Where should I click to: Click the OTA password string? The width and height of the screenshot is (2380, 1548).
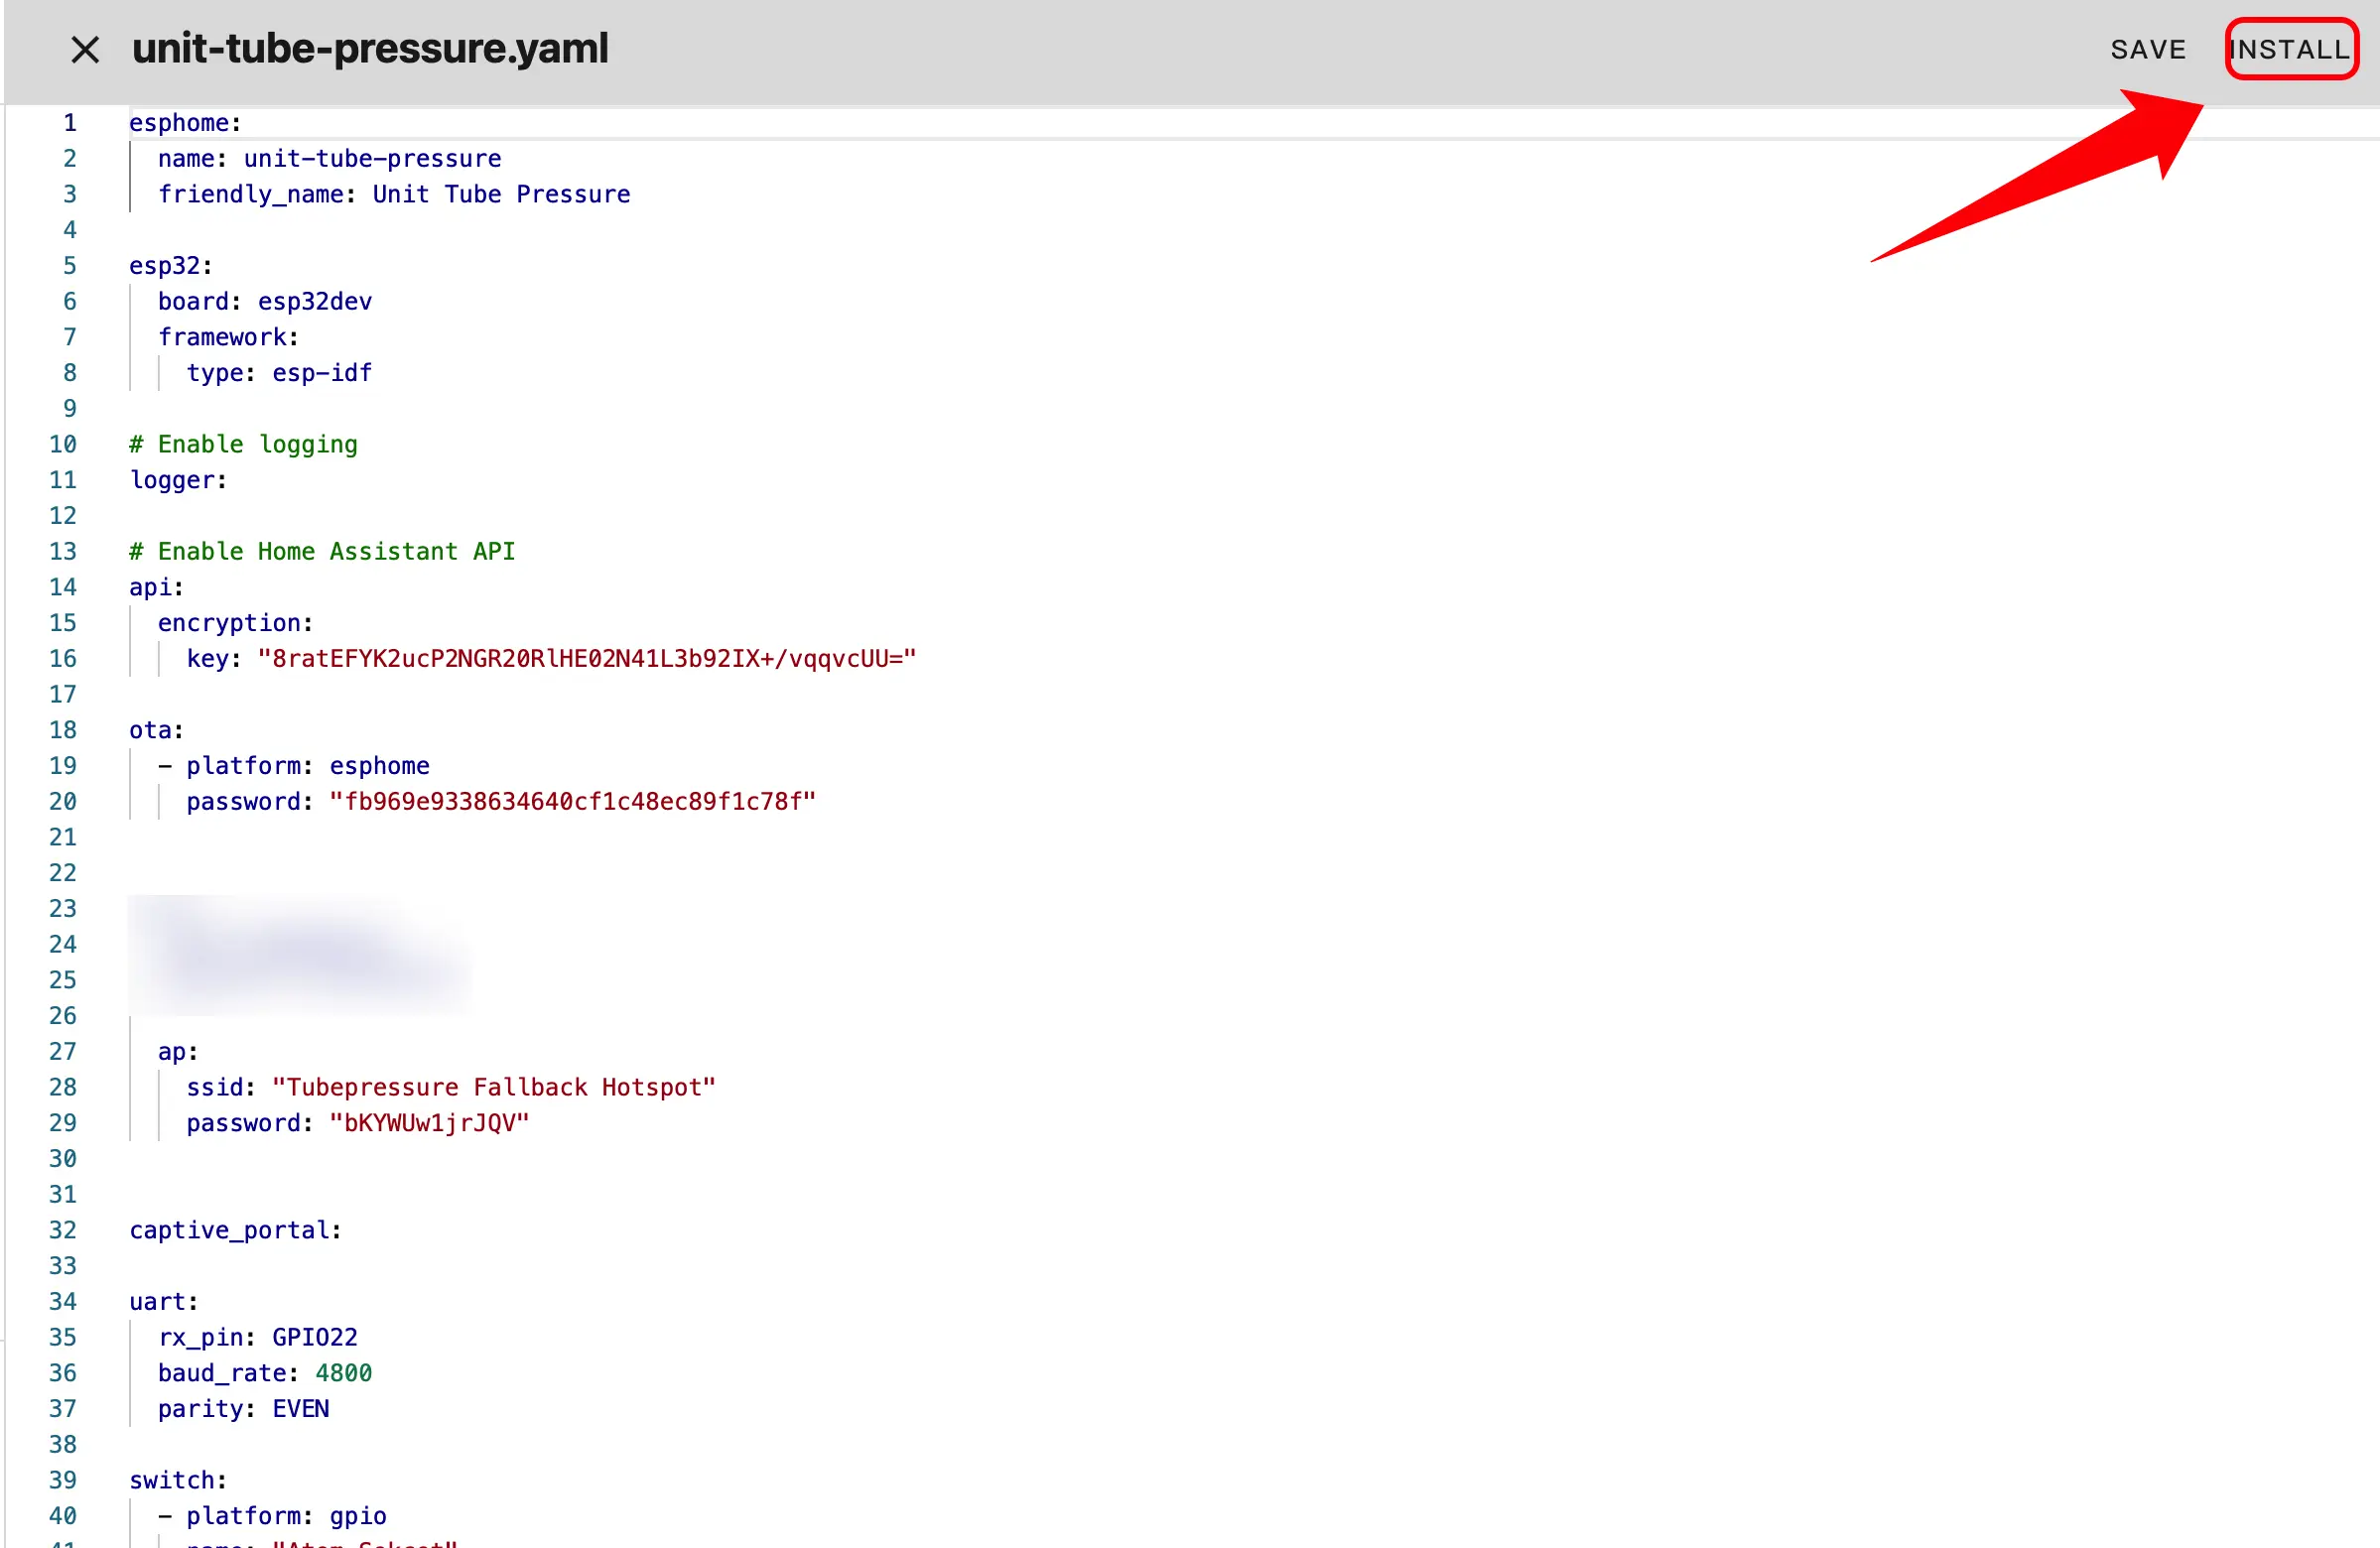pos(572,802)
